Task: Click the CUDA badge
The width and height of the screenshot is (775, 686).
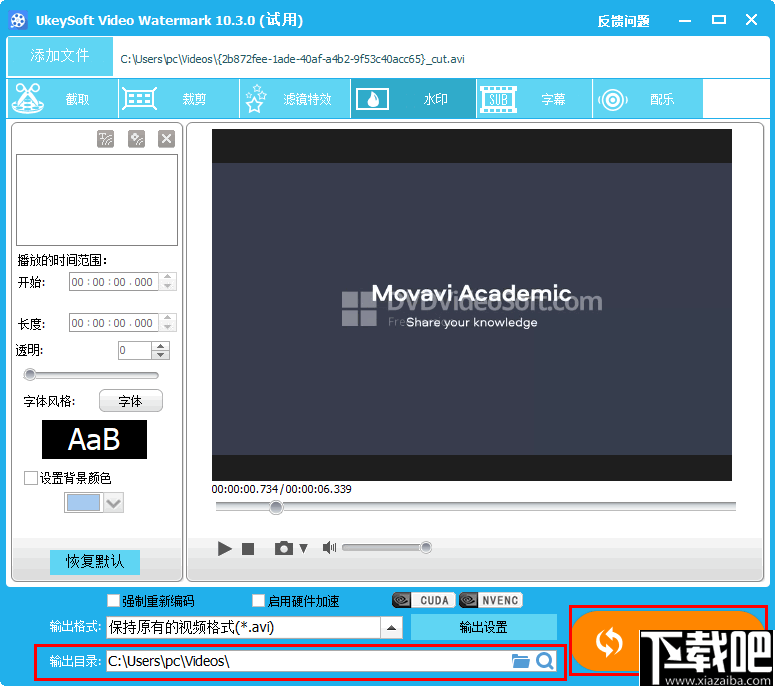Action: pyautogui.click(x=424, y=600)
